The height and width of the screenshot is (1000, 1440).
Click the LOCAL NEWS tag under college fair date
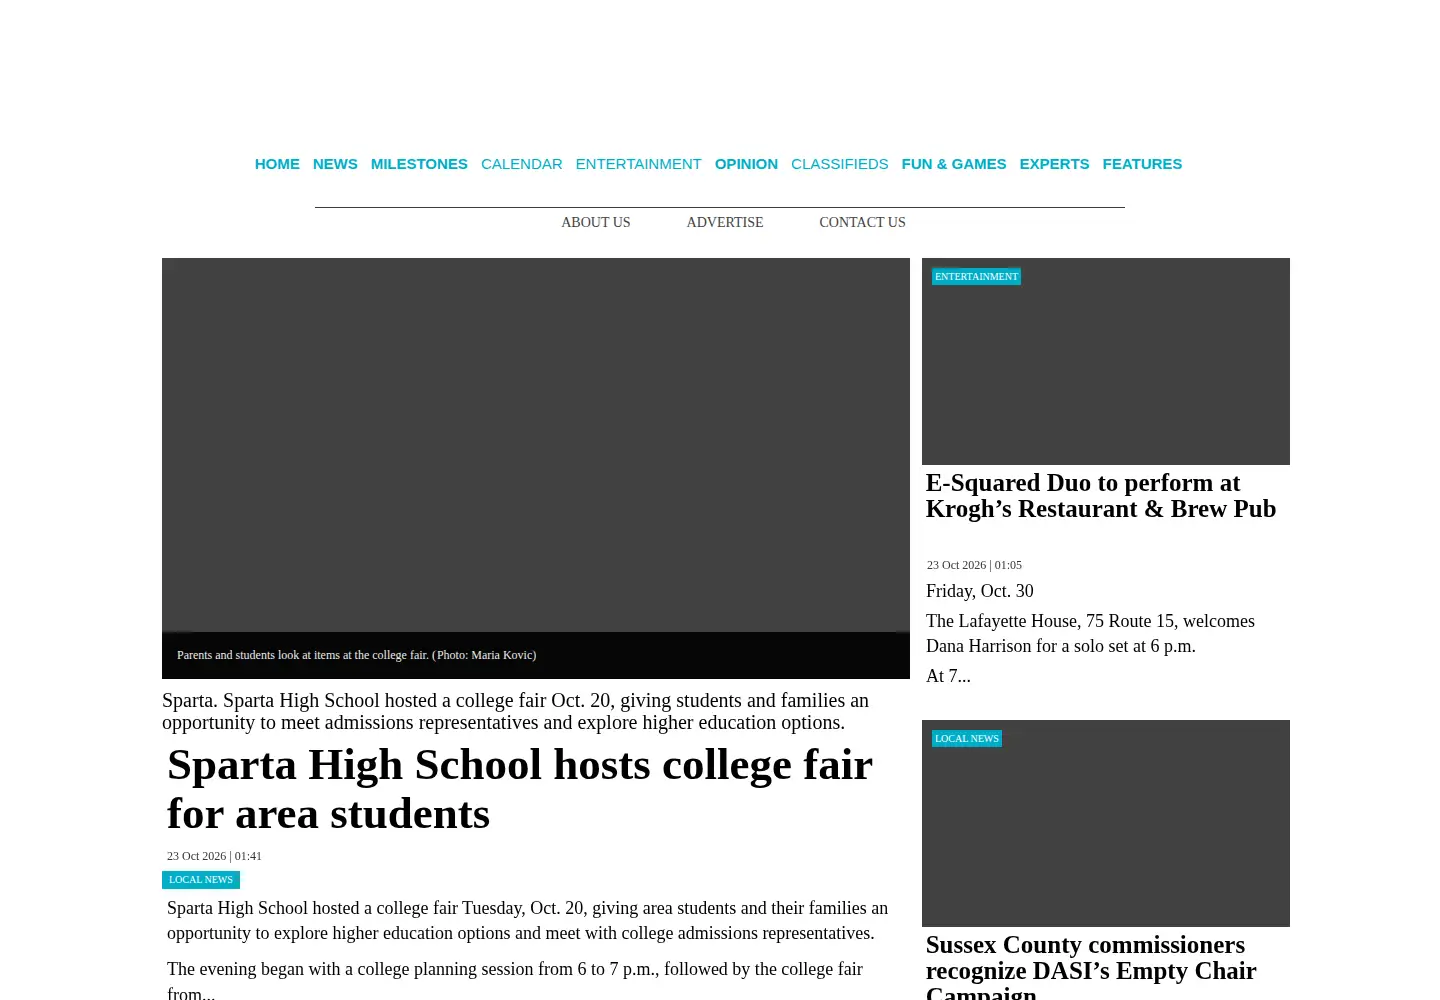click(201, 880)
